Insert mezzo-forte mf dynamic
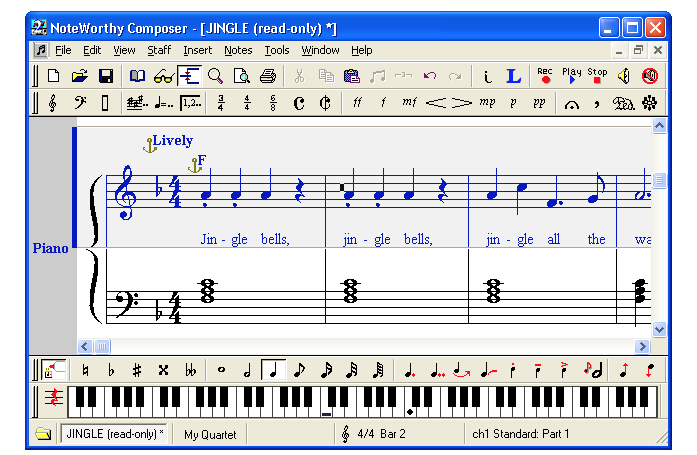The width and height of the screenshot is (697, 455). pos(409,103)
